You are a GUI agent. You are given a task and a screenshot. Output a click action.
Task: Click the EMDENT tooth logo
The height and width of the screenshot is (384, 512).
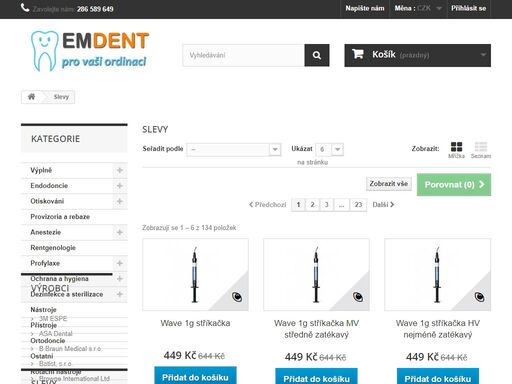click(x=89, y=51)
